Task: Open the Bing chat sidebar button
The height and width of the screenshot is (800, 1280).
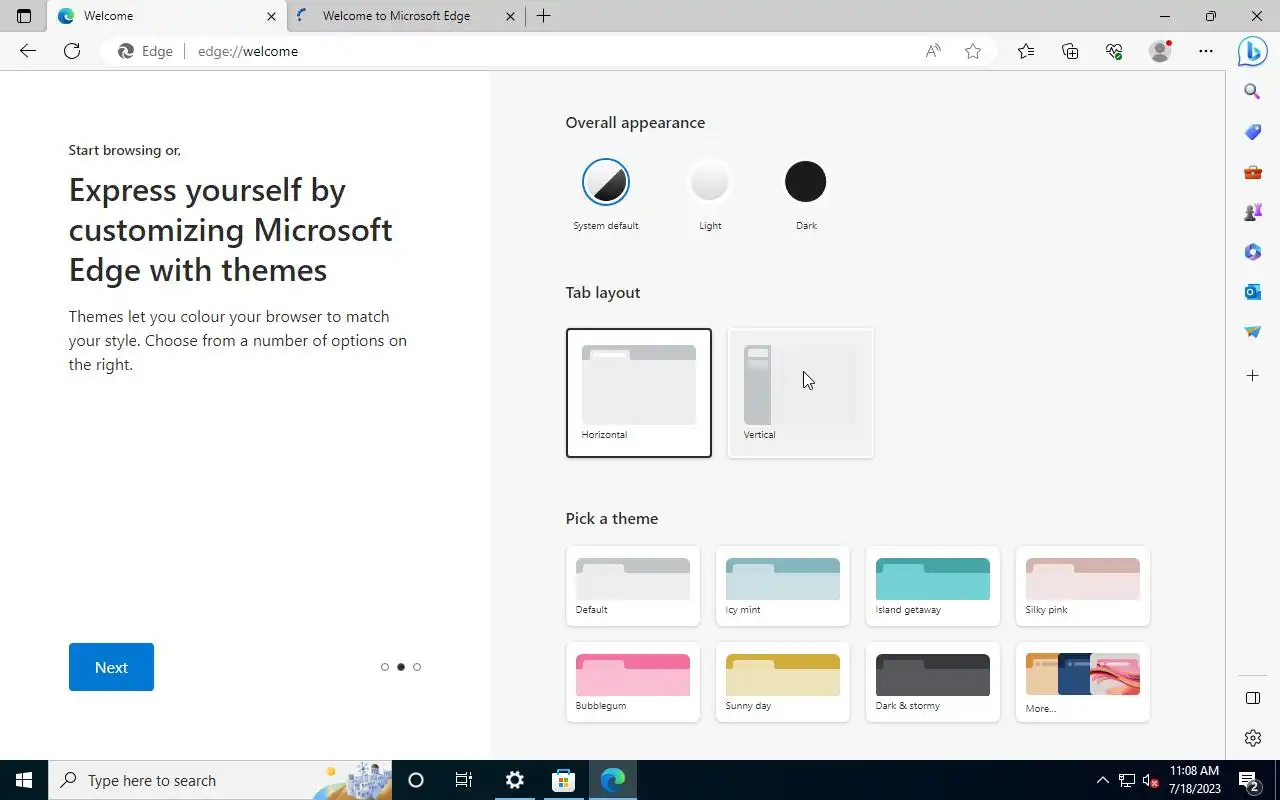Action: point(1252,51)
